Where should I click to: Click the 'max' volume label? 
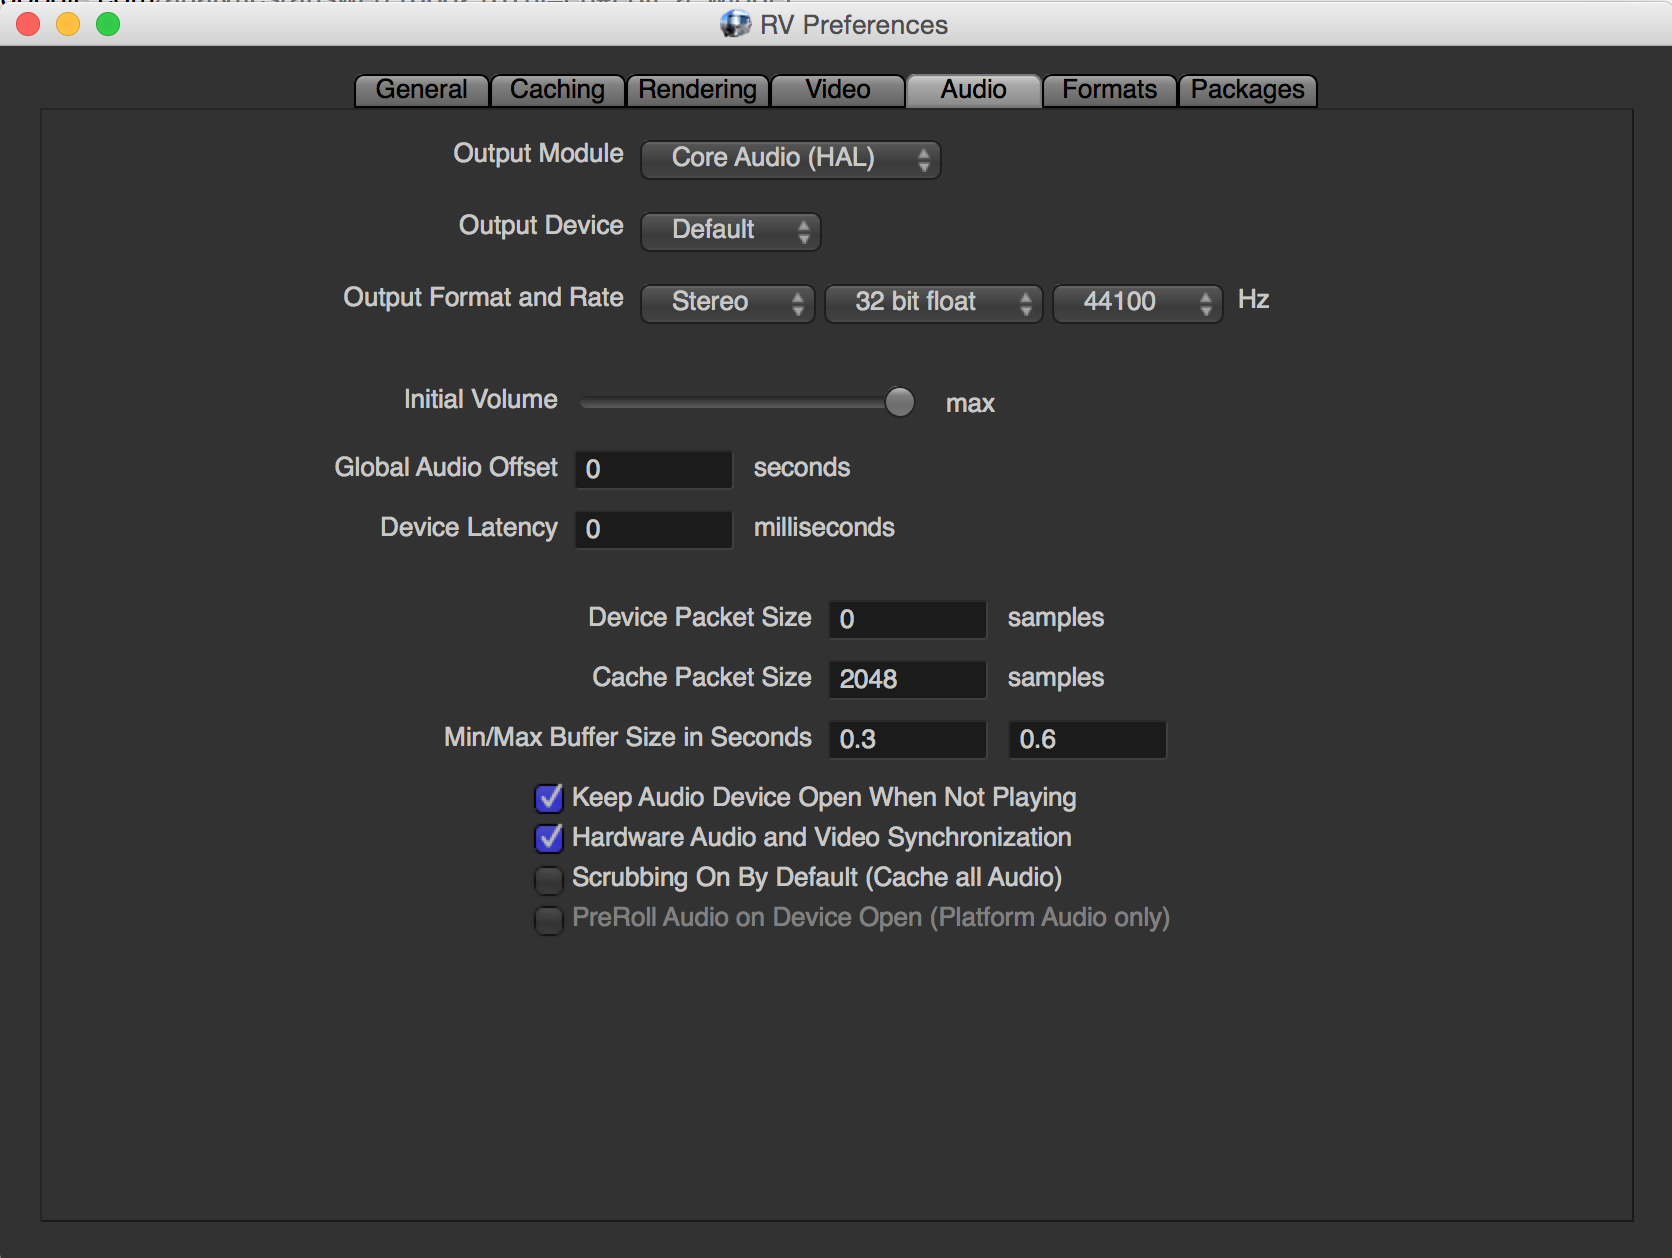coord(970,404)
